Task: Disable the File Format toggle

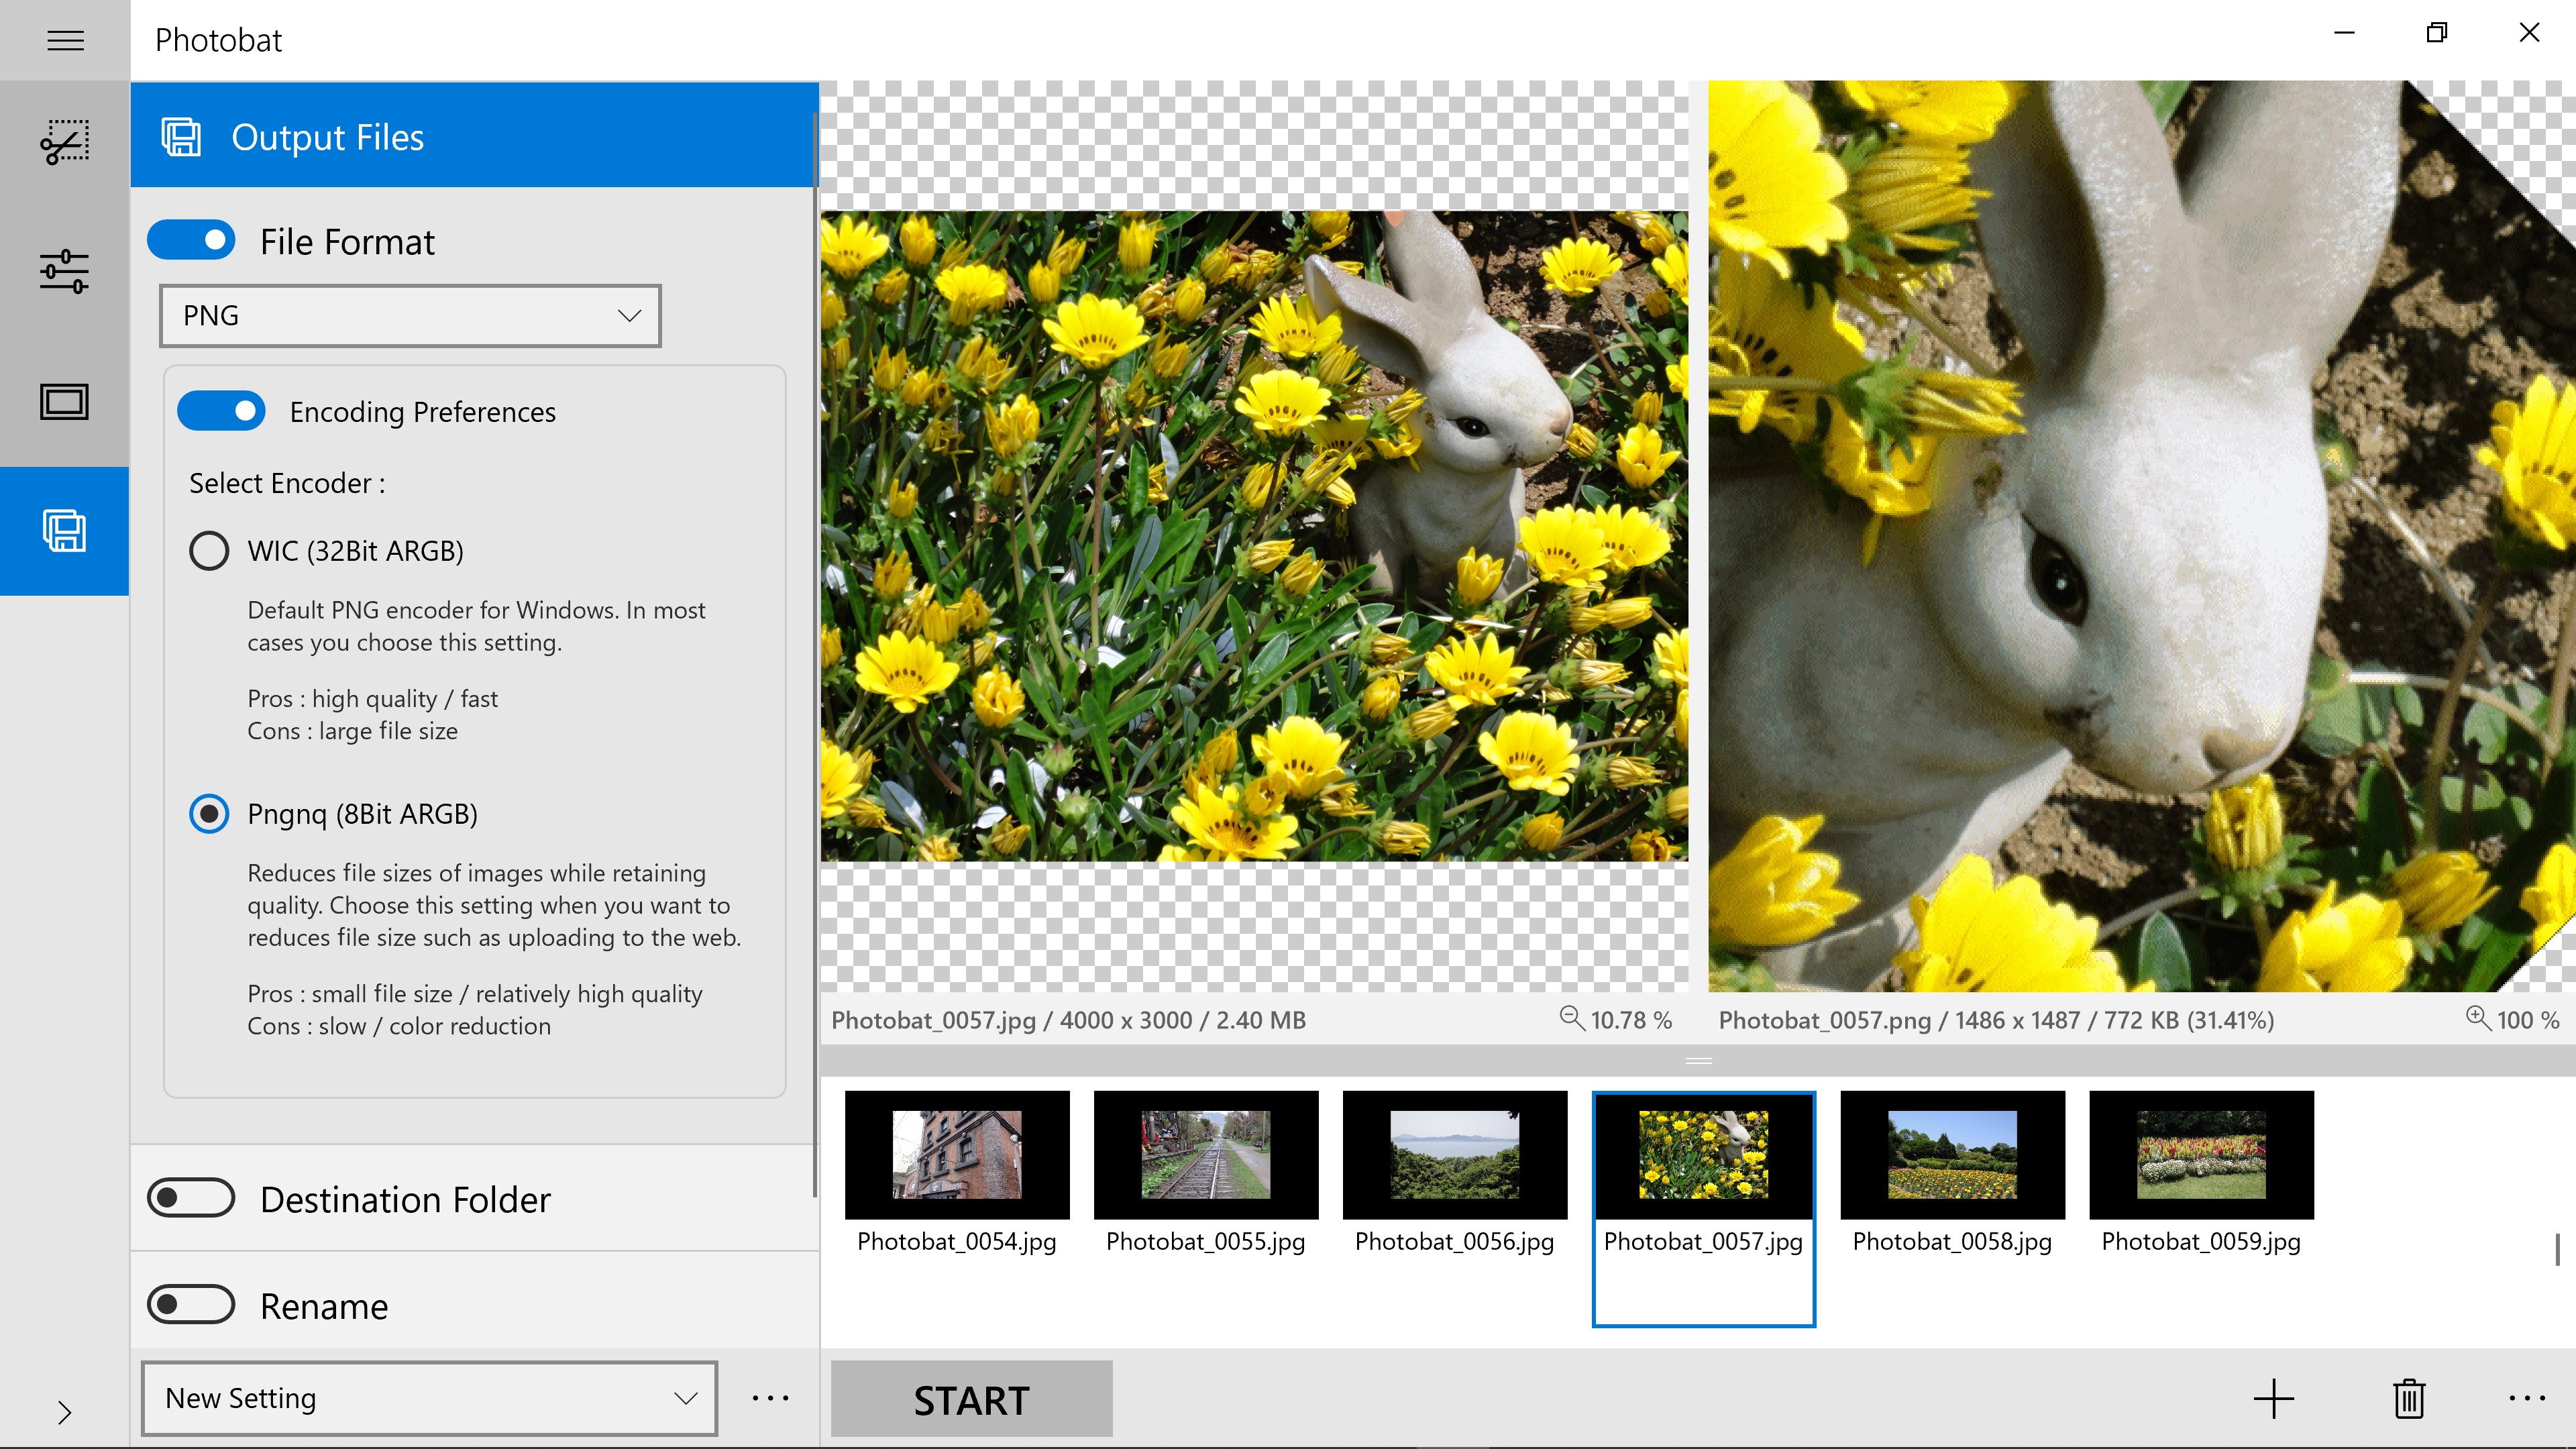Action: (191, 241)
